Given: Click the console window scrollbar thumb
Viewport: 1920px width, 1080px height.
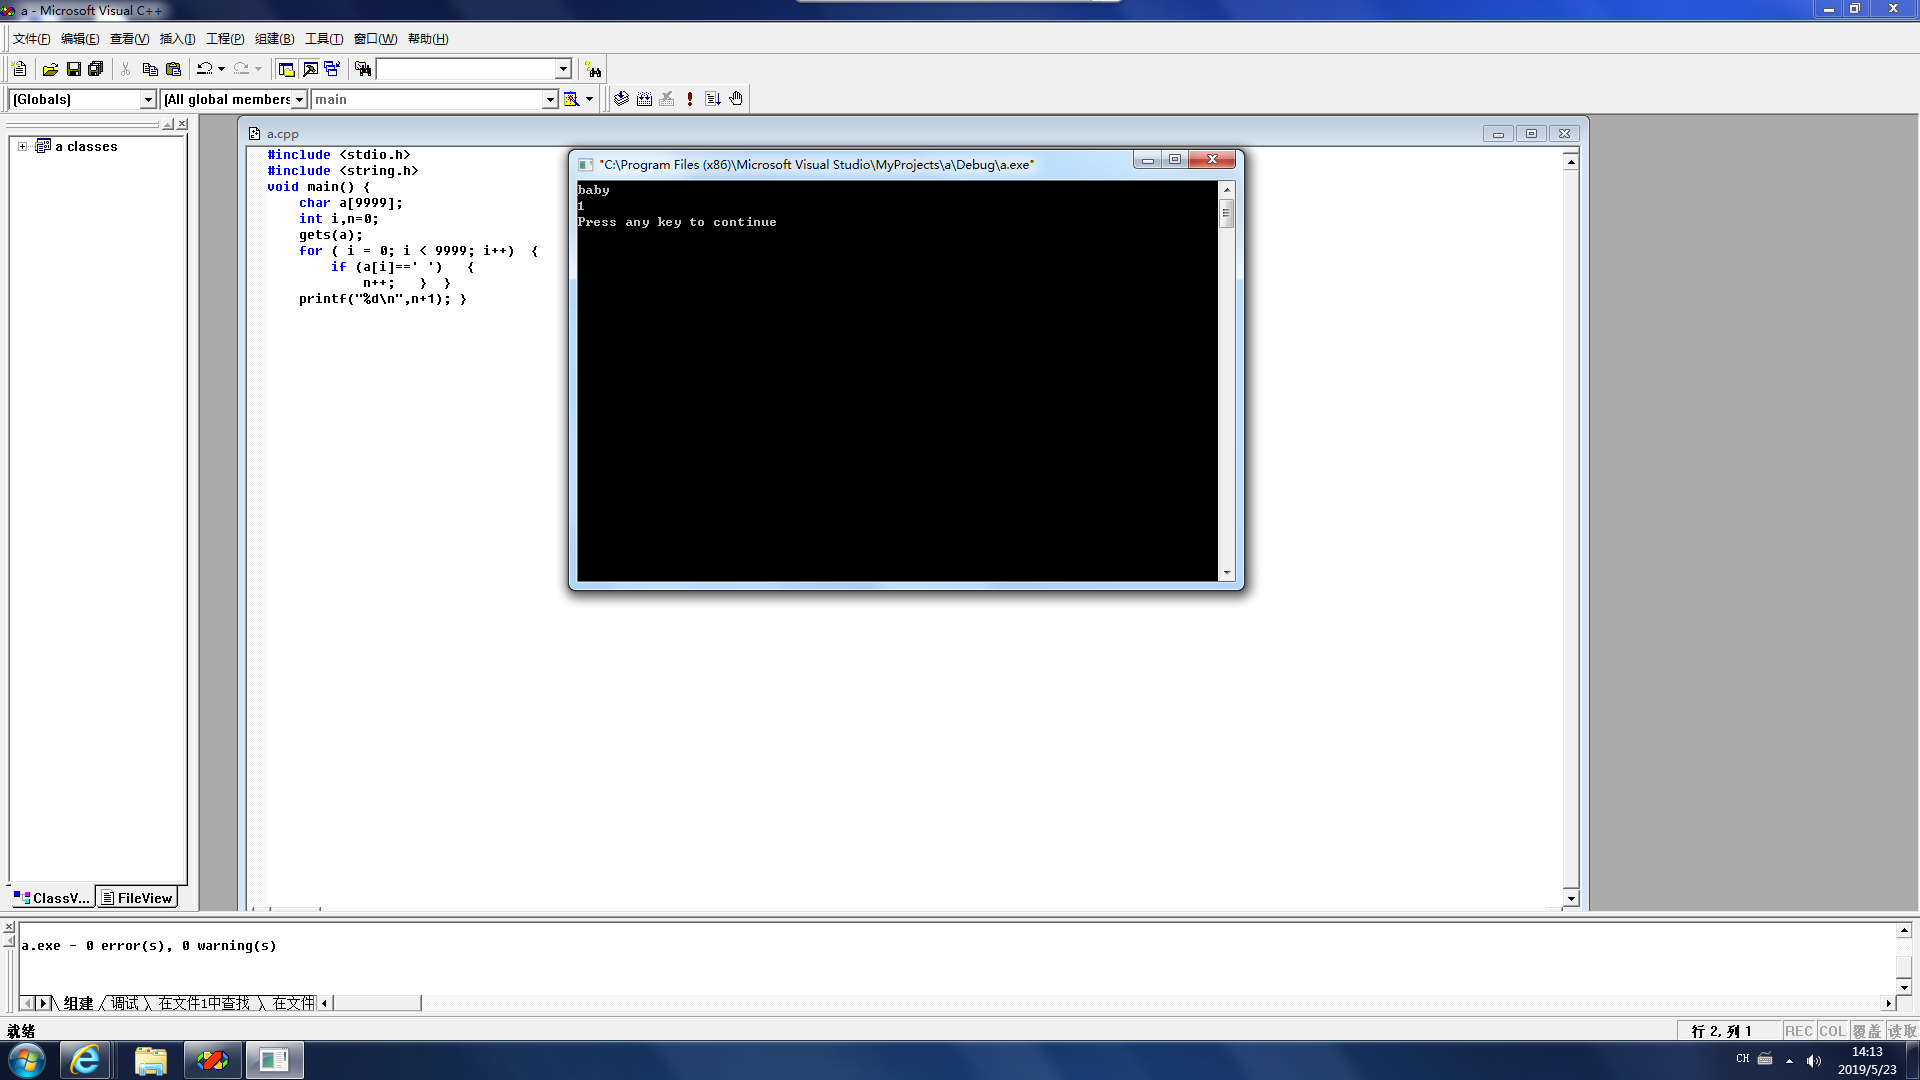Looking at the screenshot, I should point(1226,212).
